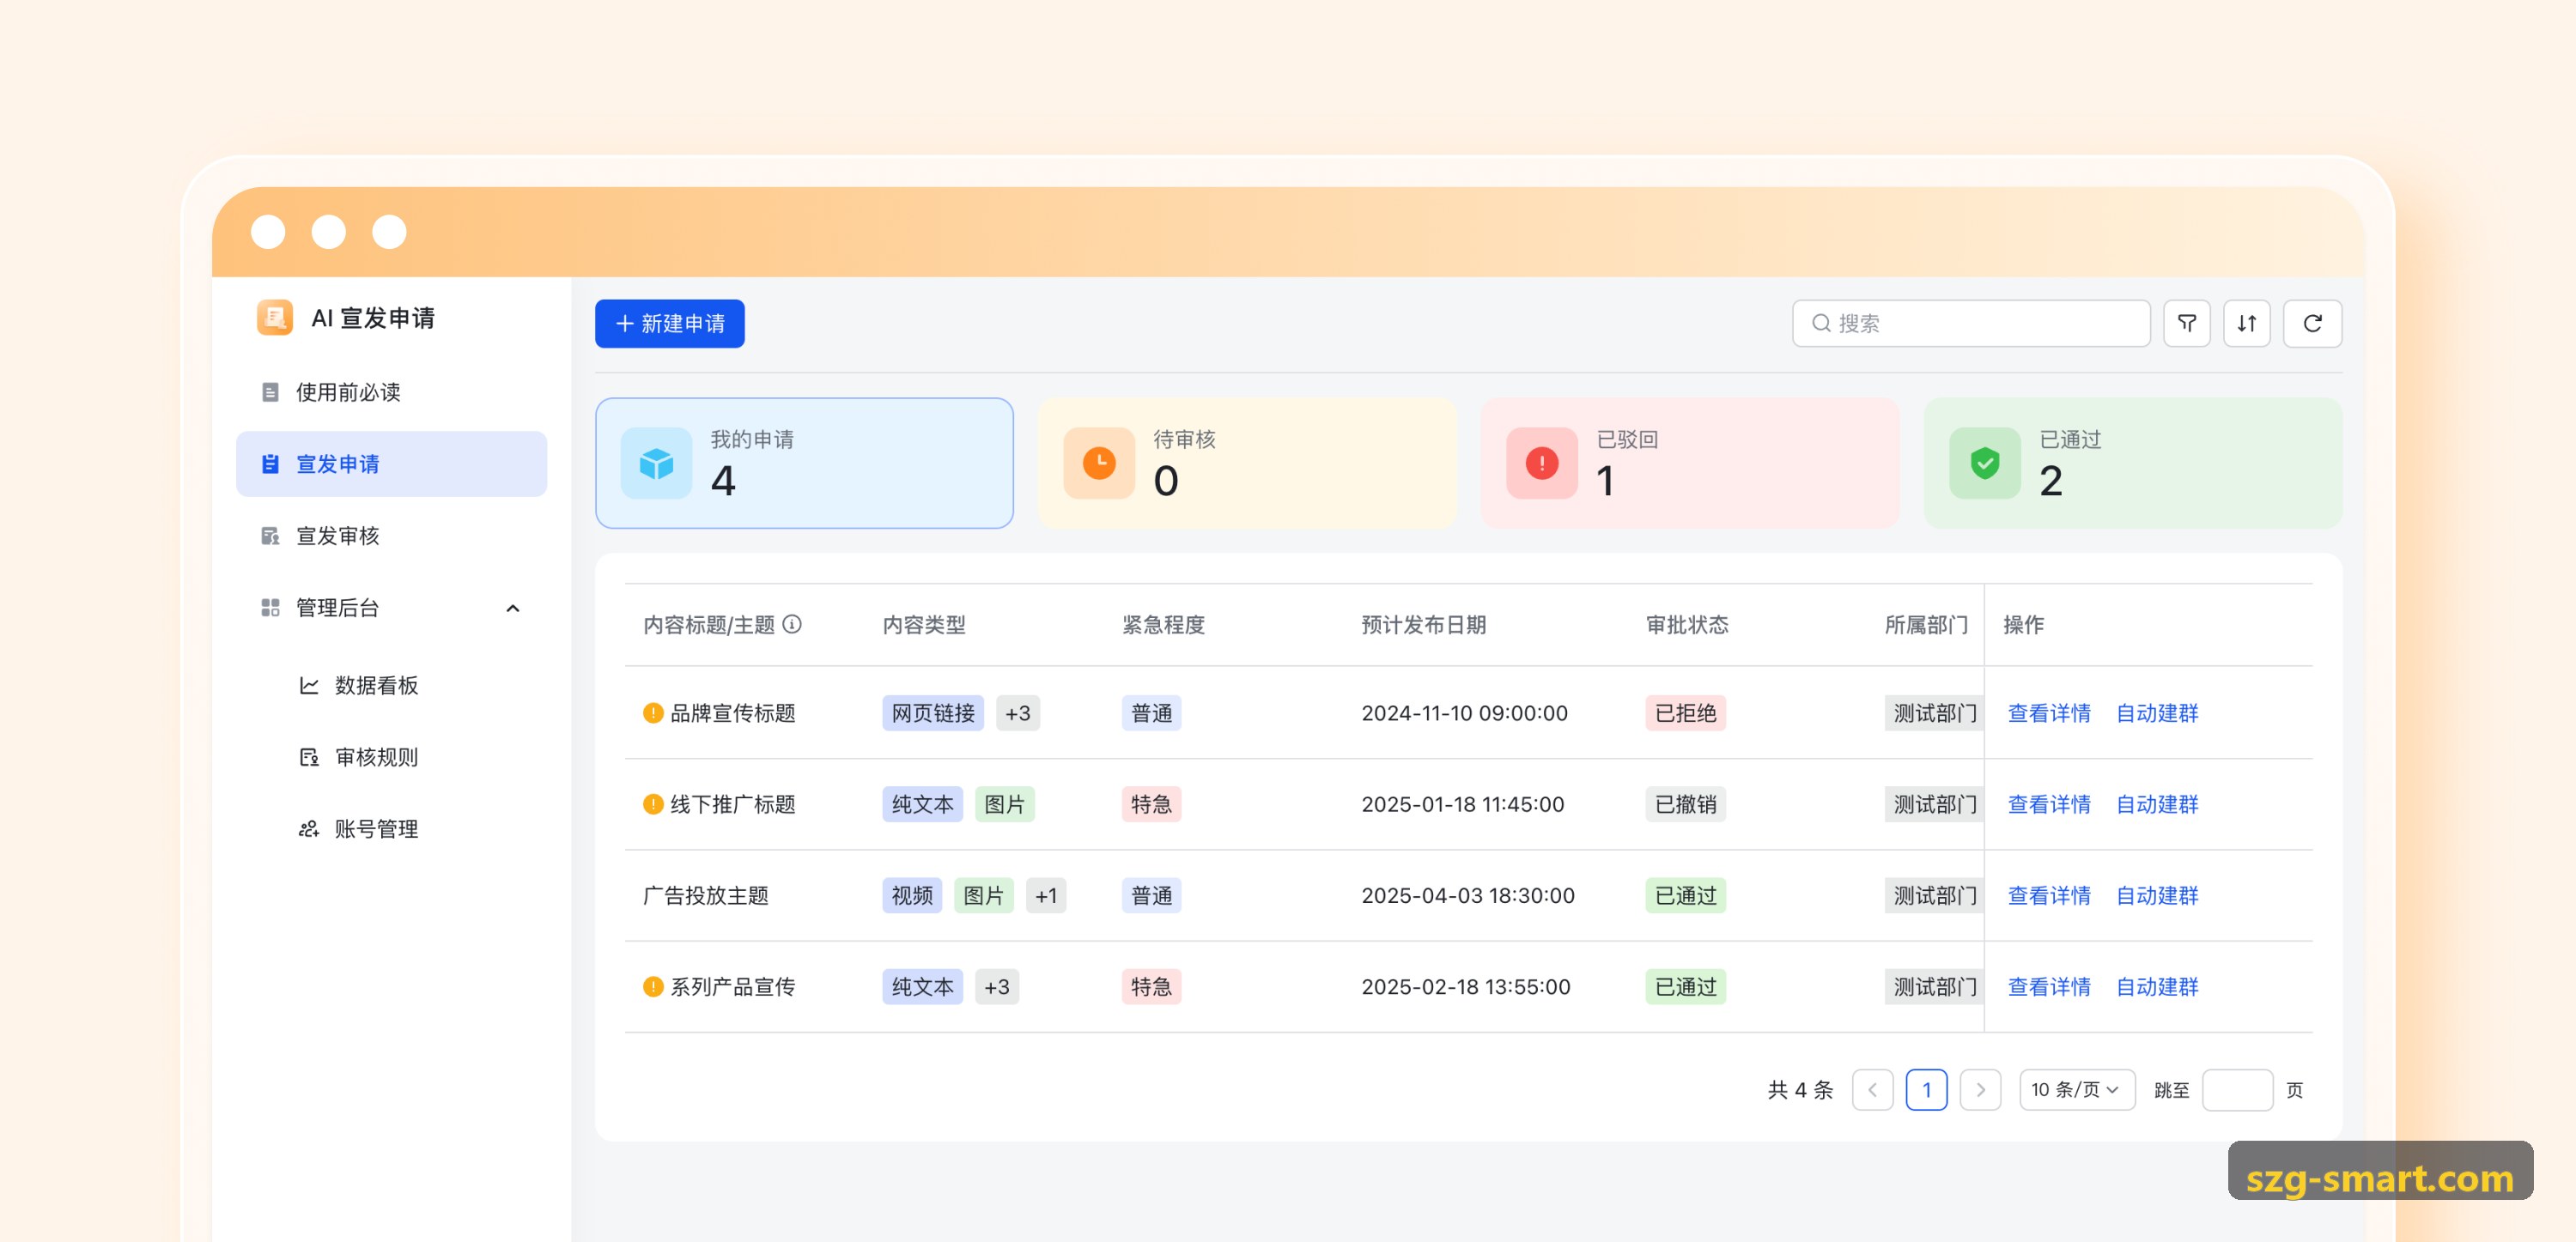
Task: Click warning icon beside 线下推广标题
Action: 653,804
